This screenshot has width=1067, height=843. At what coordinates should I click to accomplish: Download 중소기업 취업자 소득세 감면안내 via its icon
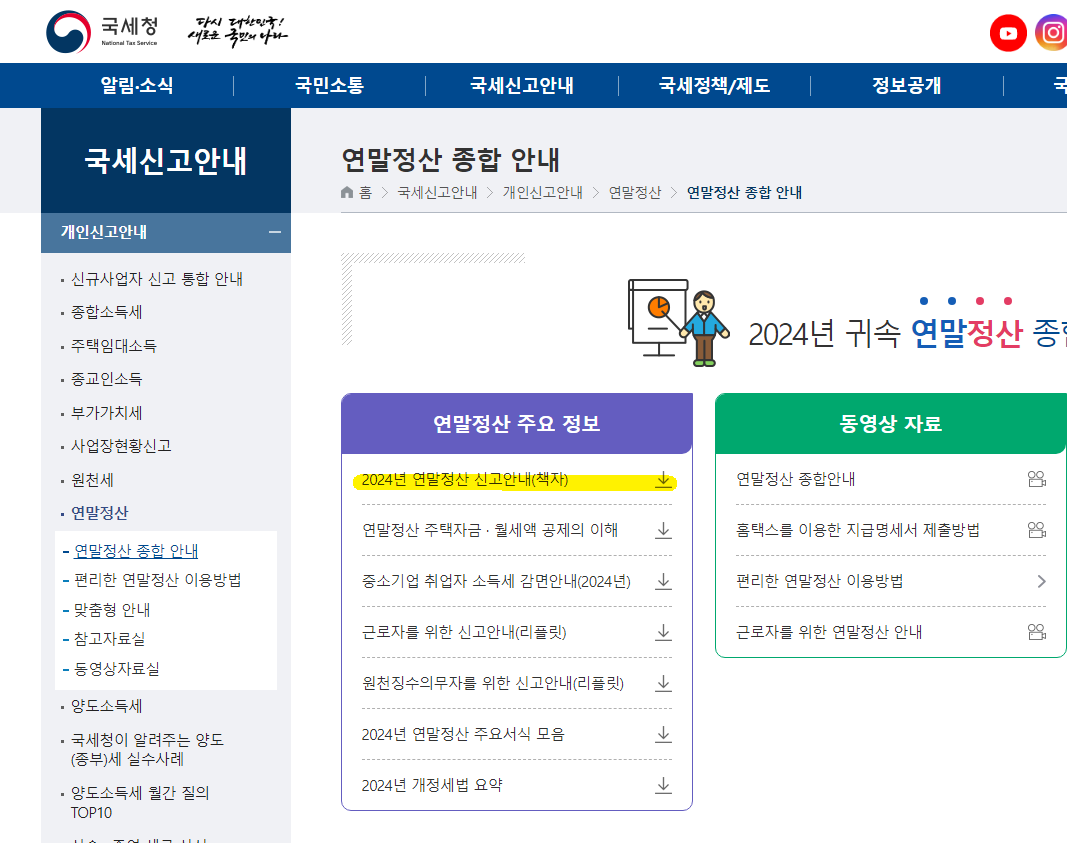click(x=663, y=581)
